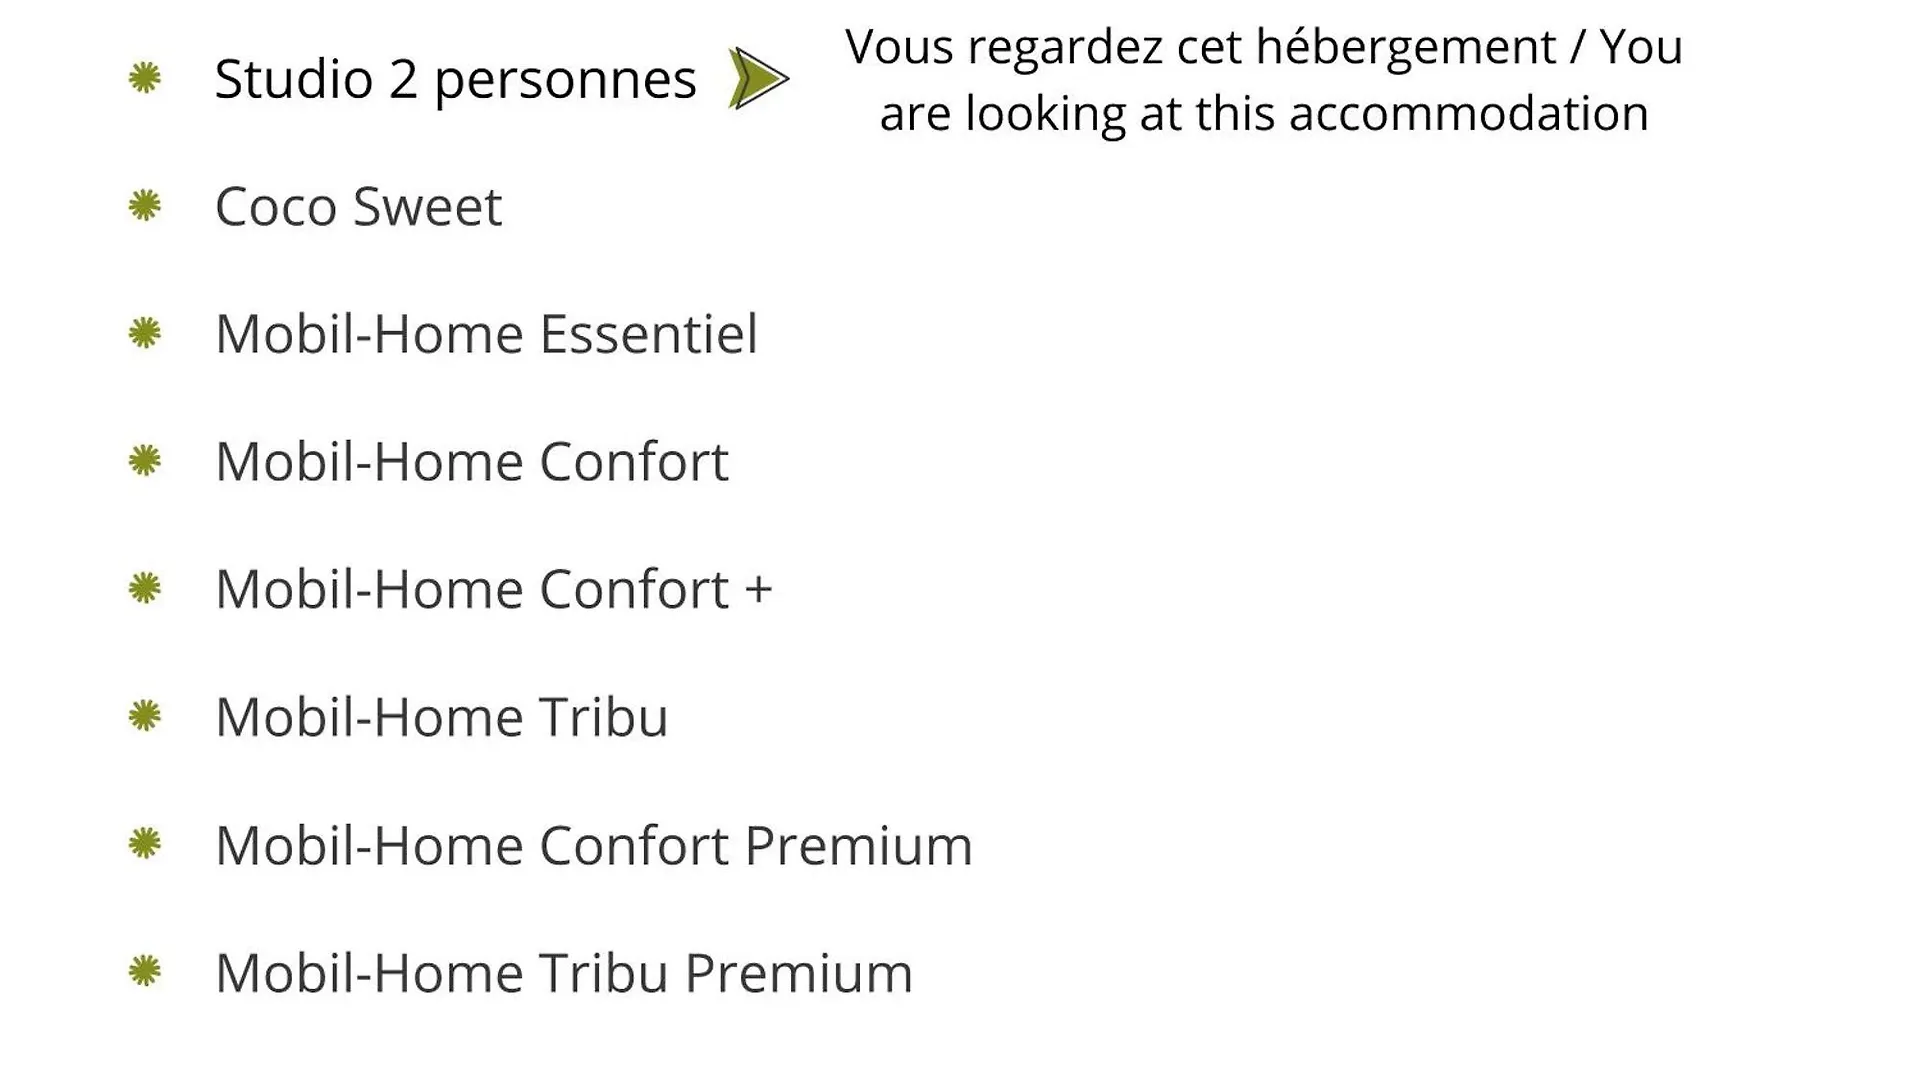The image size is (1920, 1080).
Task: Open the Coco Sweet accommodation
Action: 358,206
